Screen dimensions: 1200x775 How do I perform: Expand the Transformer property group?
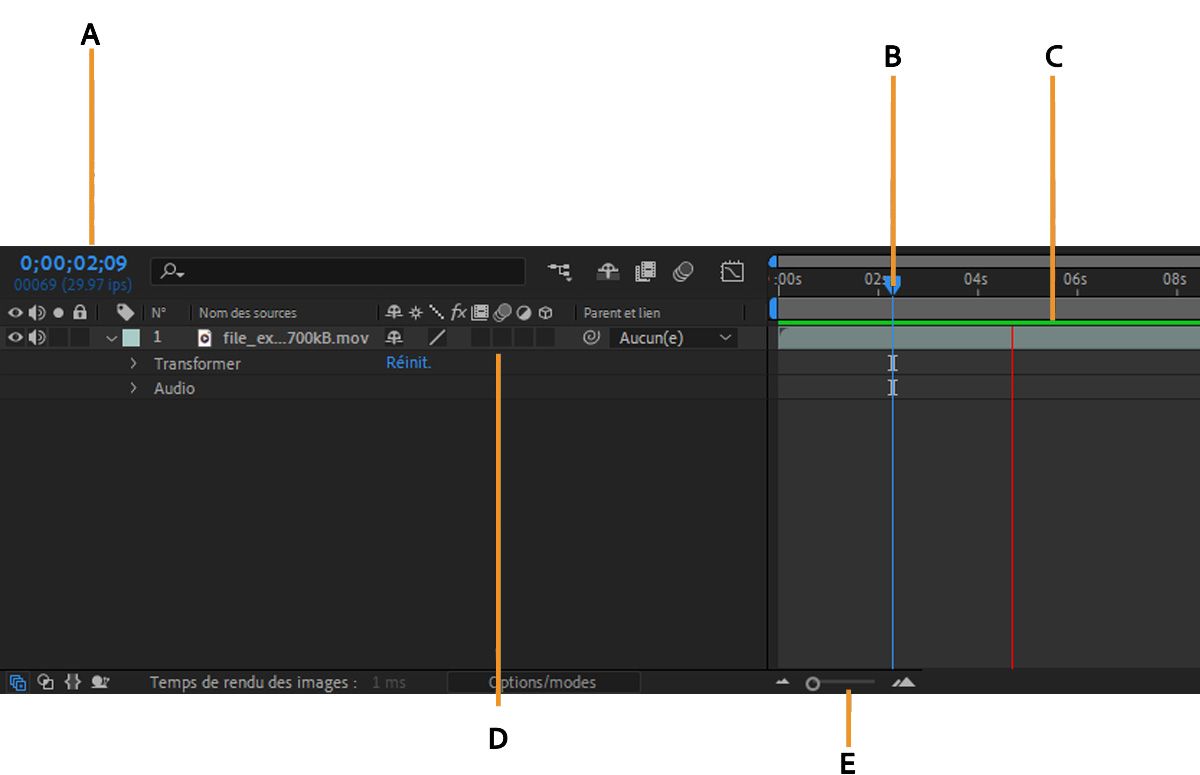(x=133, y=363)
